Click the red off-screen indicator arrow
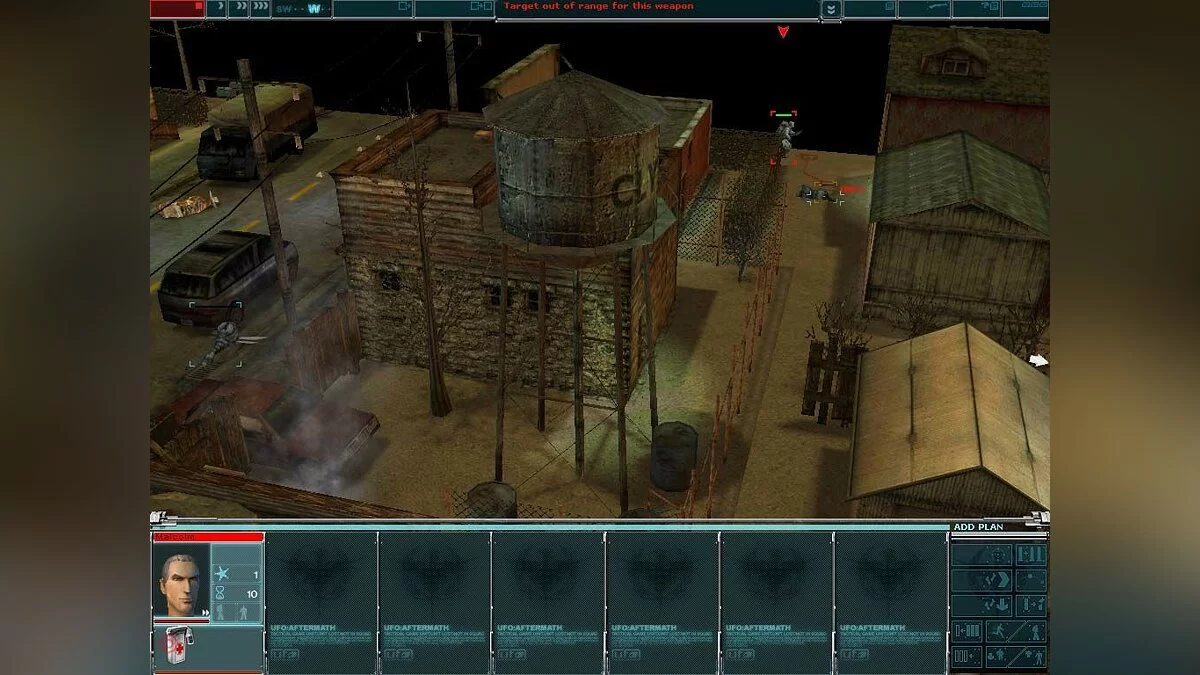Viewport: 1200px width, 675px height. [783, 32]
